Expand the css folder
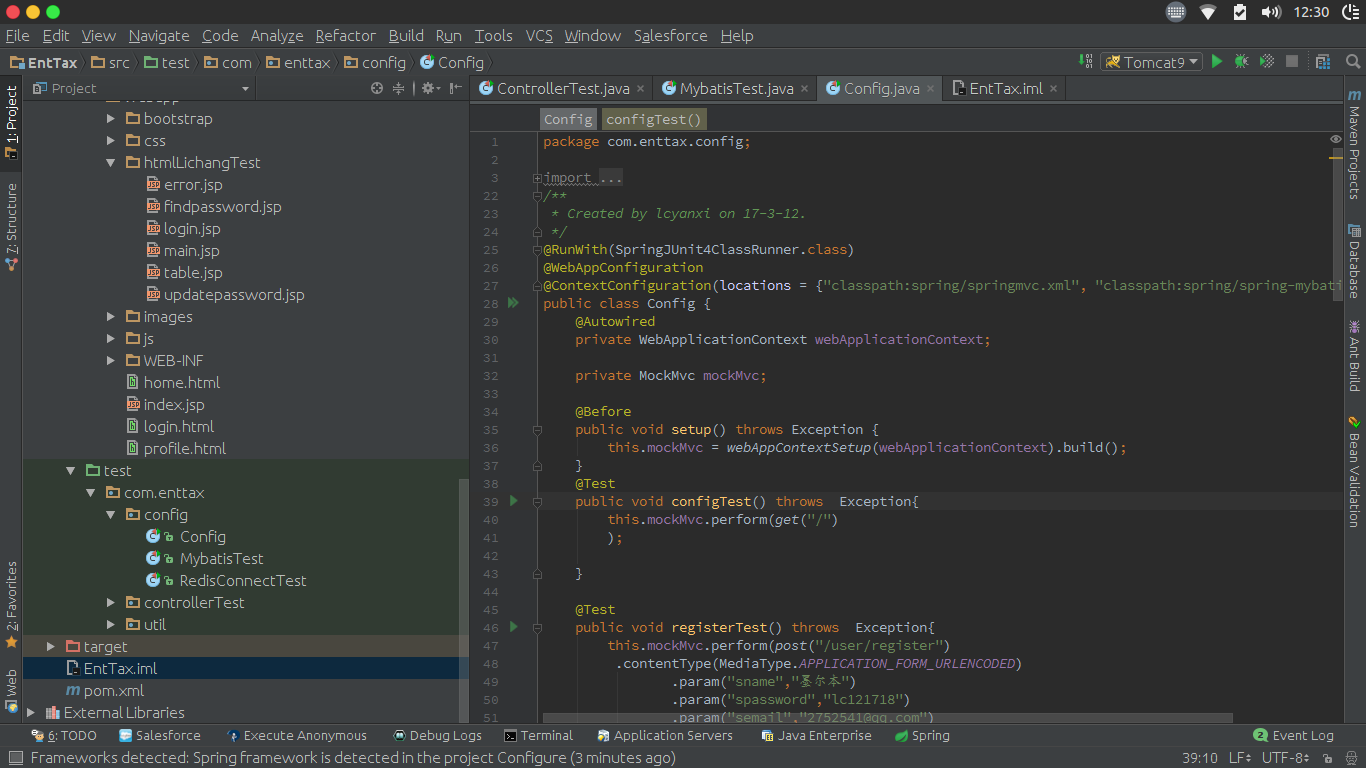Image resolution: width=1366 pixels, height=768 pixels. (x=111, y=140)
